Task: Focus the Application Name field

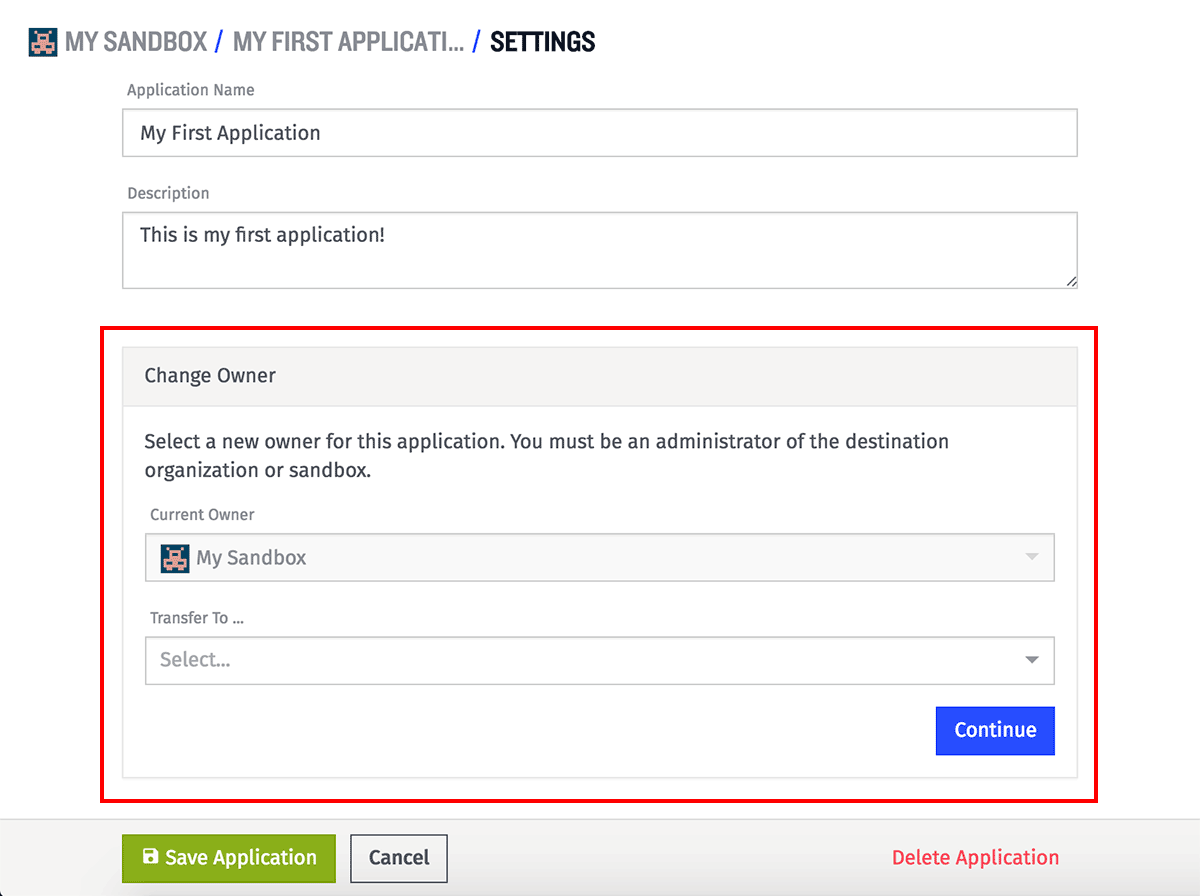Action: click(600, 133)
